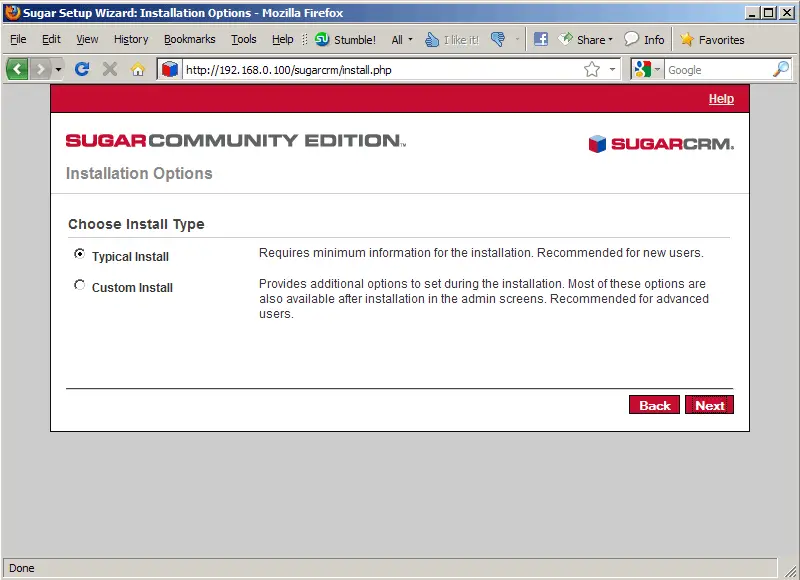Open the Help link in red header
800x580 pixels.
pos(721,99)
